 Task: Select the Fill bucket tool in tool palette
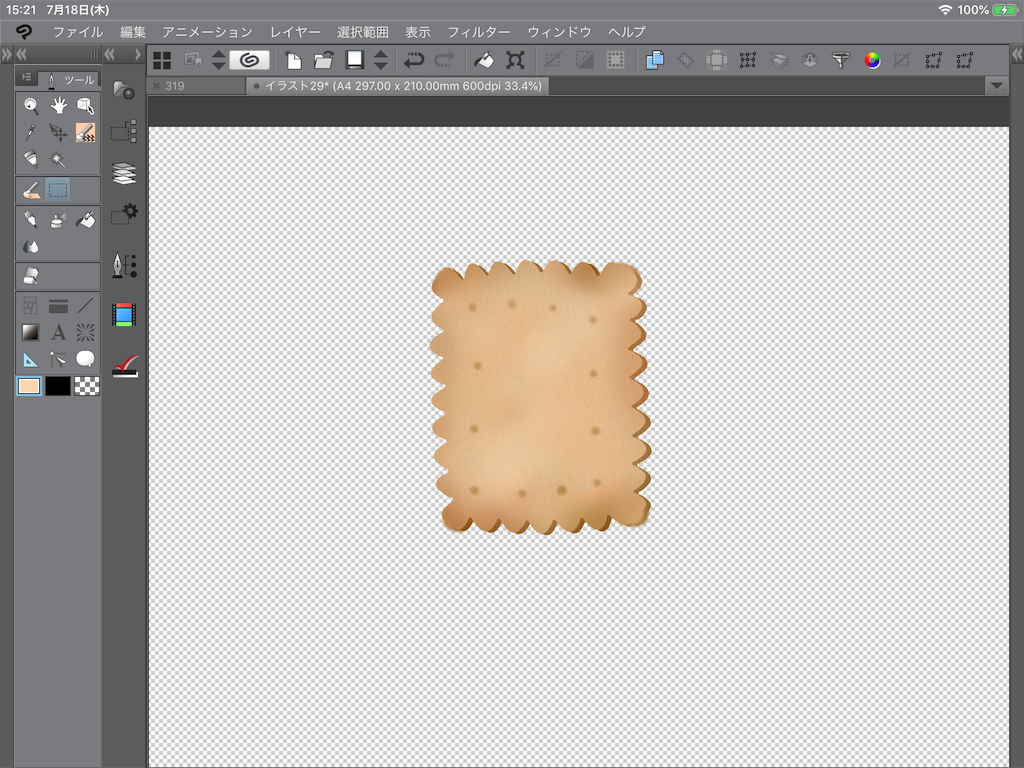click(86, 219)
